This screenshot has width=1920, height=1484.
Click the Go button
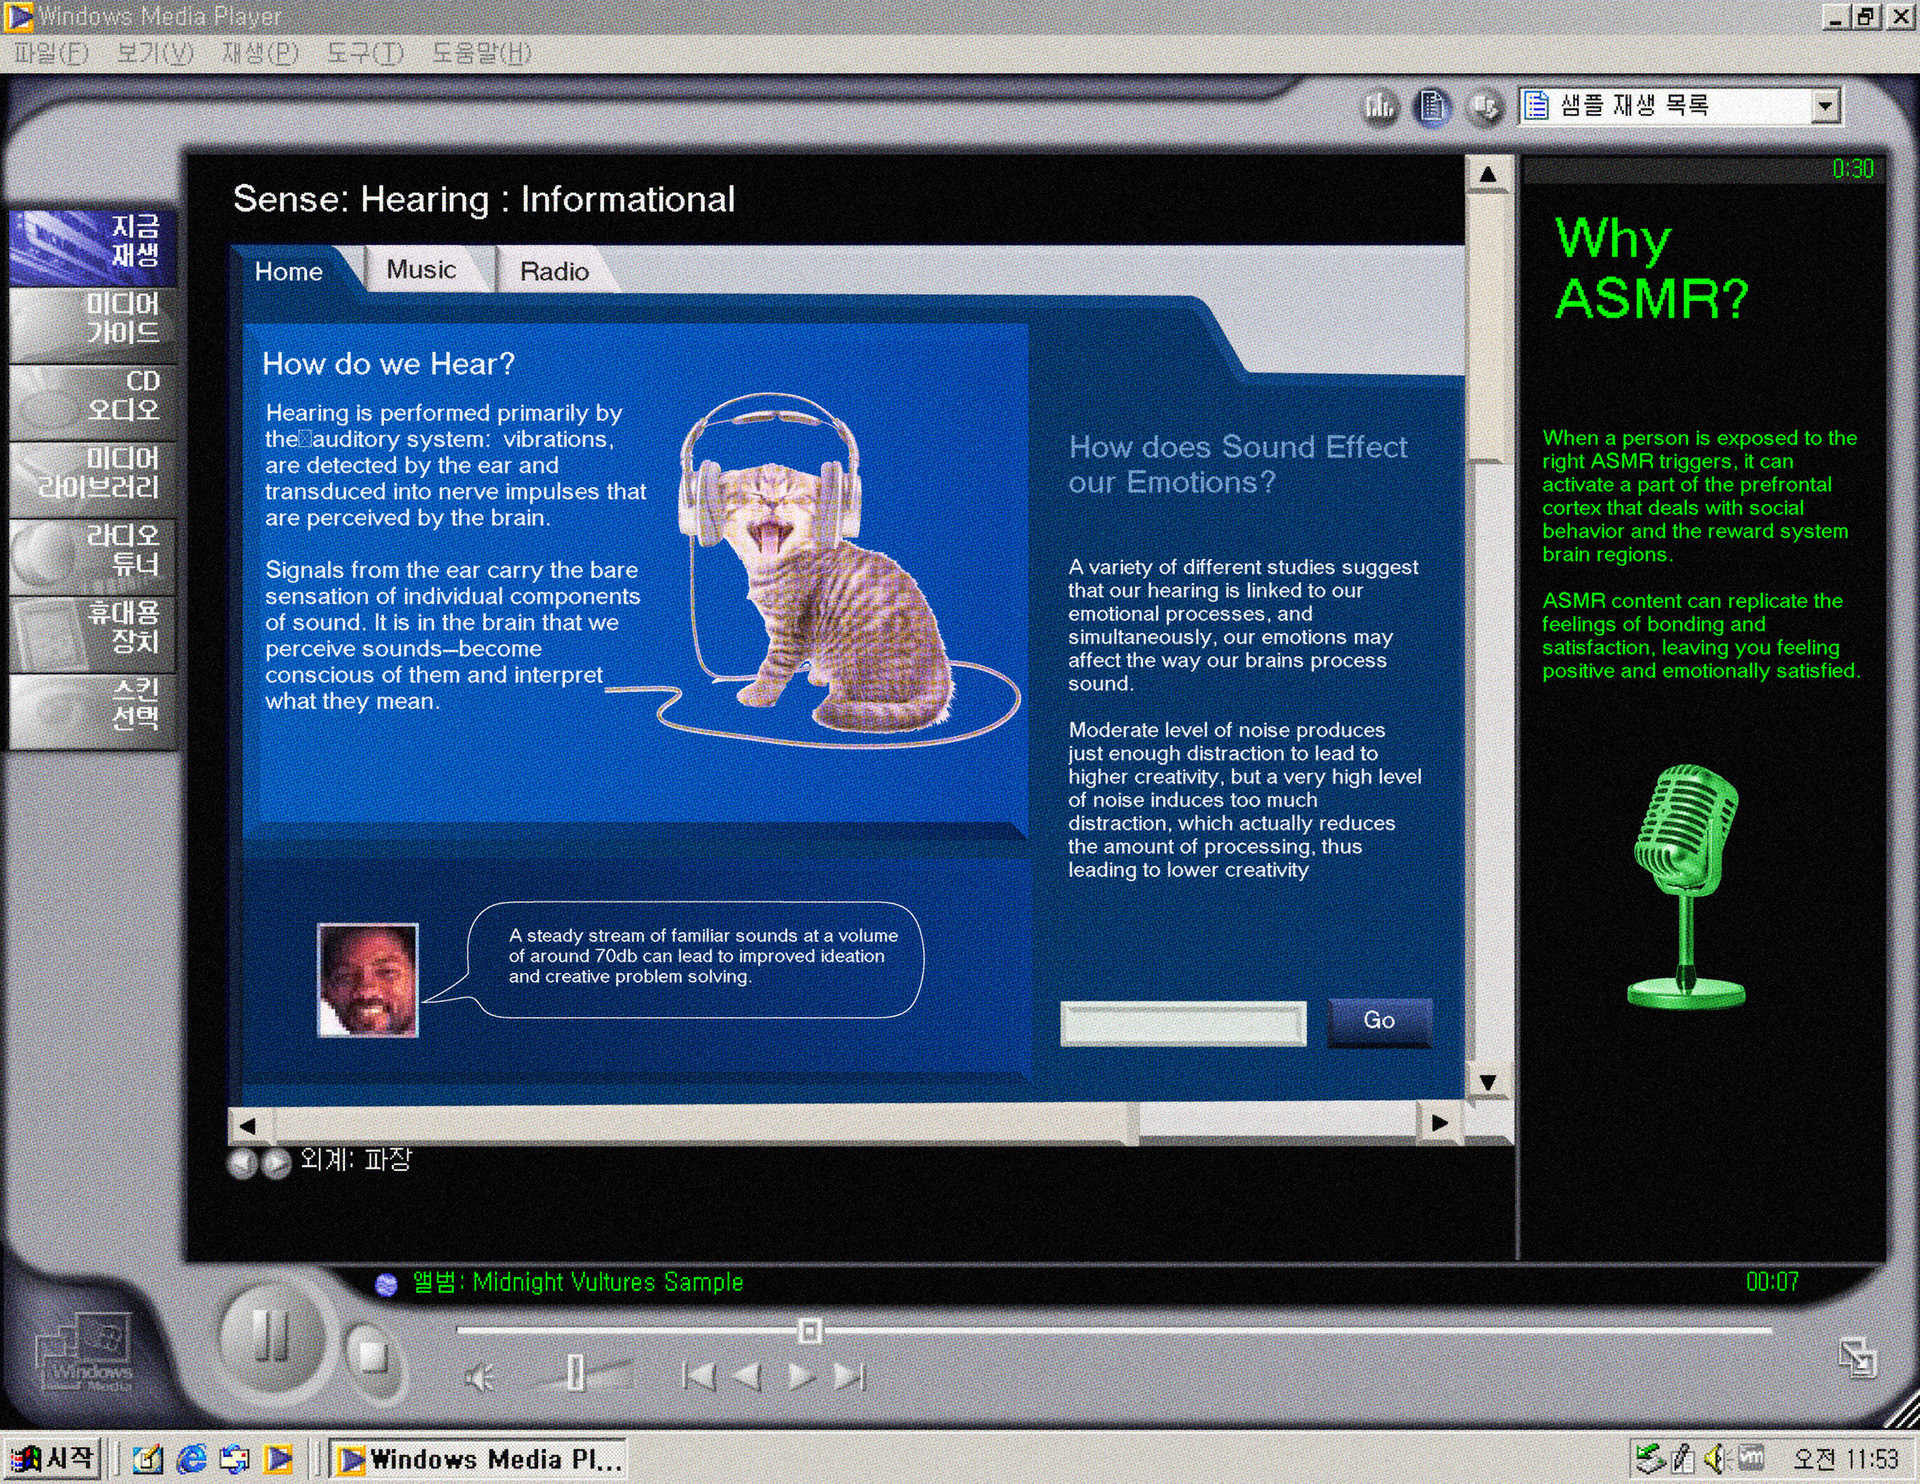point(1379,1021)
